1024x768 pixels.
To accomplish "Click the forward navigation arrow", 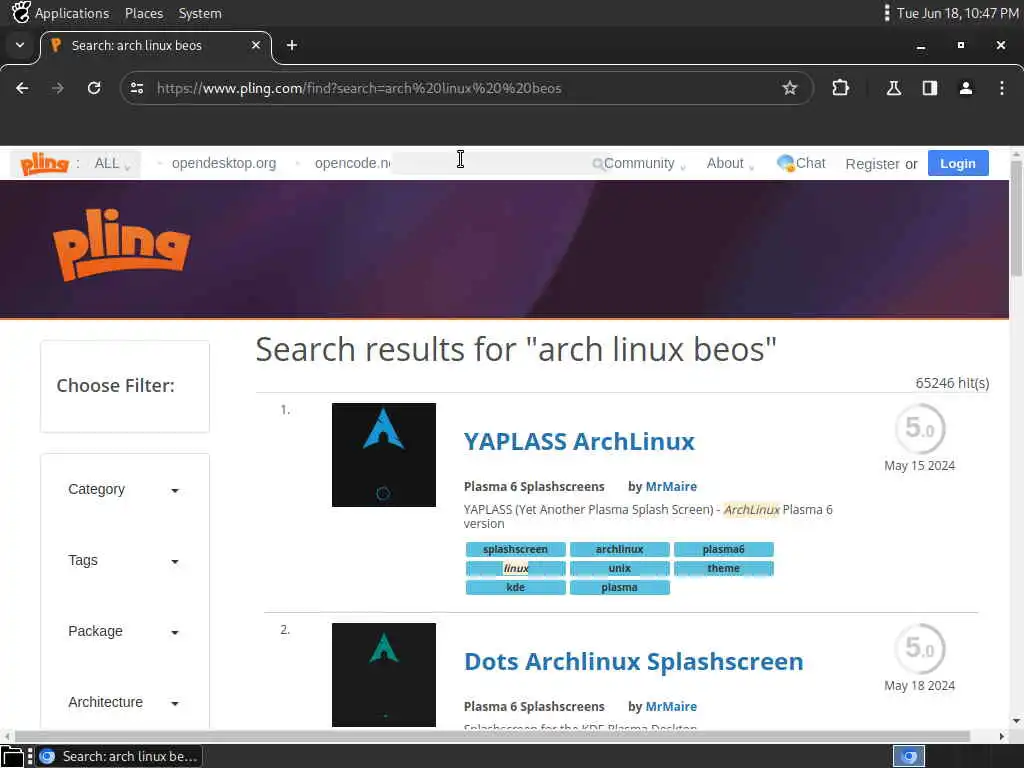I will (57, 88).
